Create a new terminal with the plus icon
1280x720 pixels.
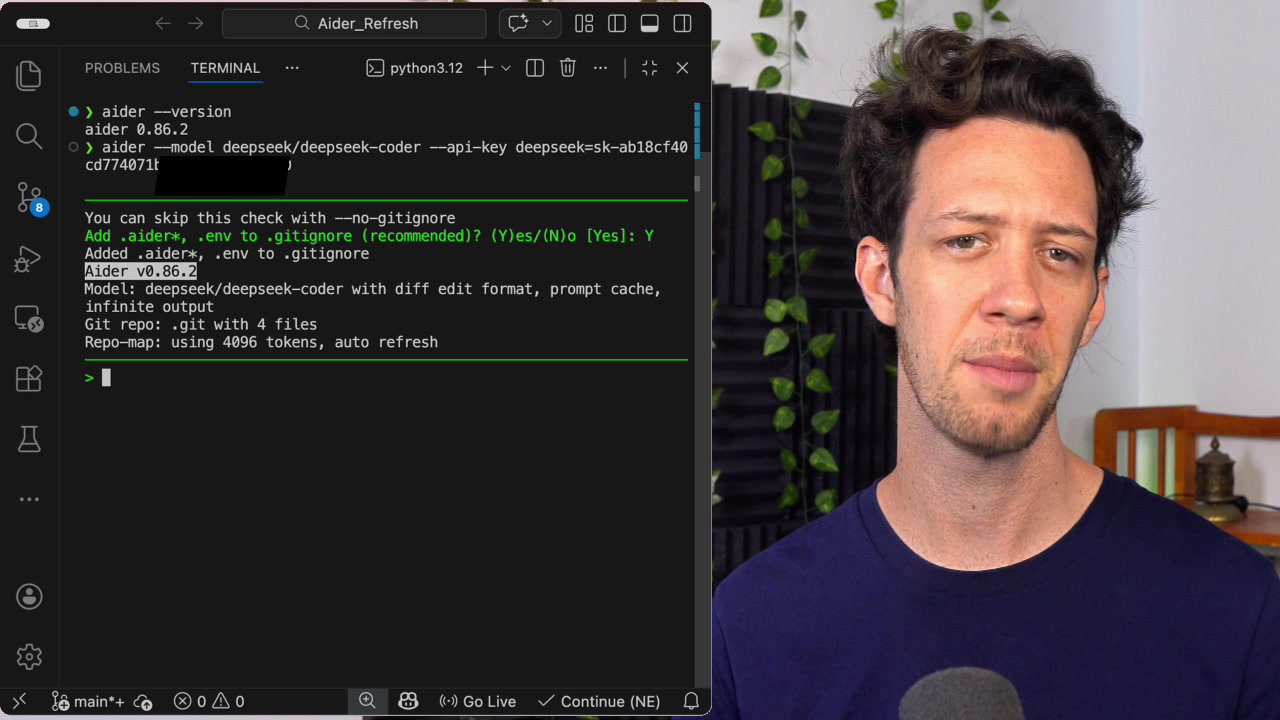(485, 68)
